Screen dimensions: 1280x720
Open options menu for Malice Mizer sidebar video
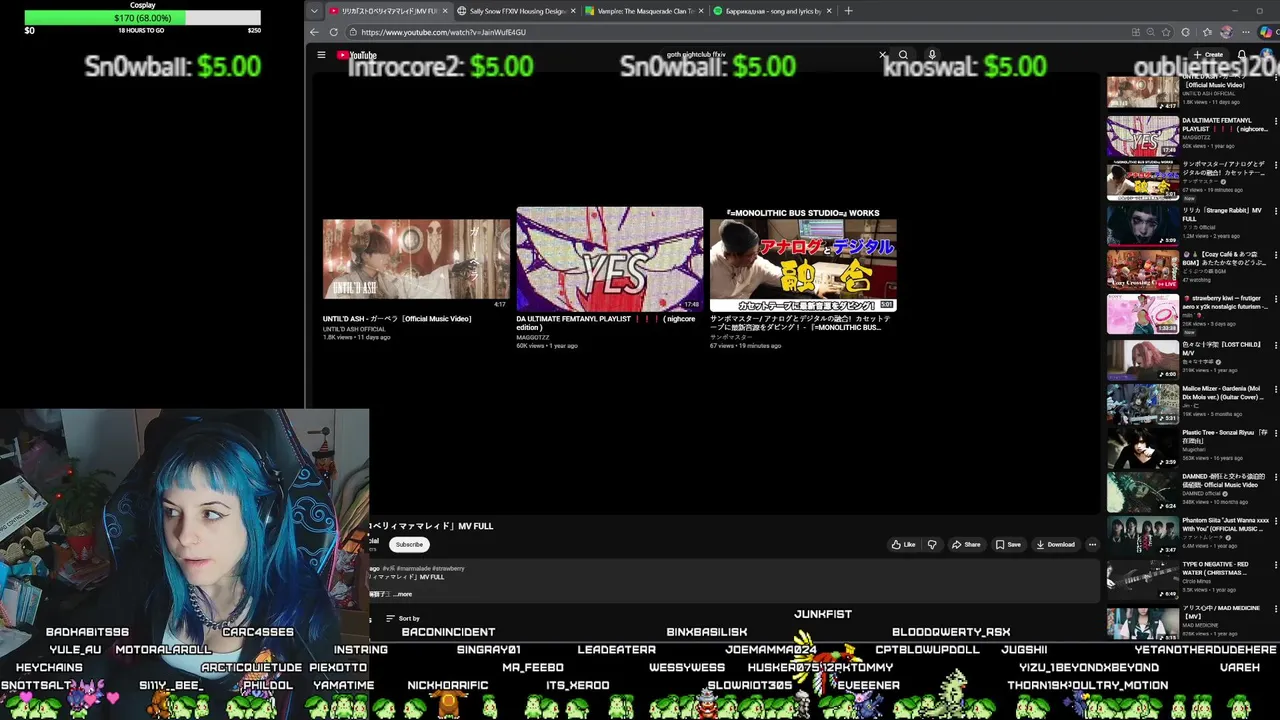[1275, 389]
